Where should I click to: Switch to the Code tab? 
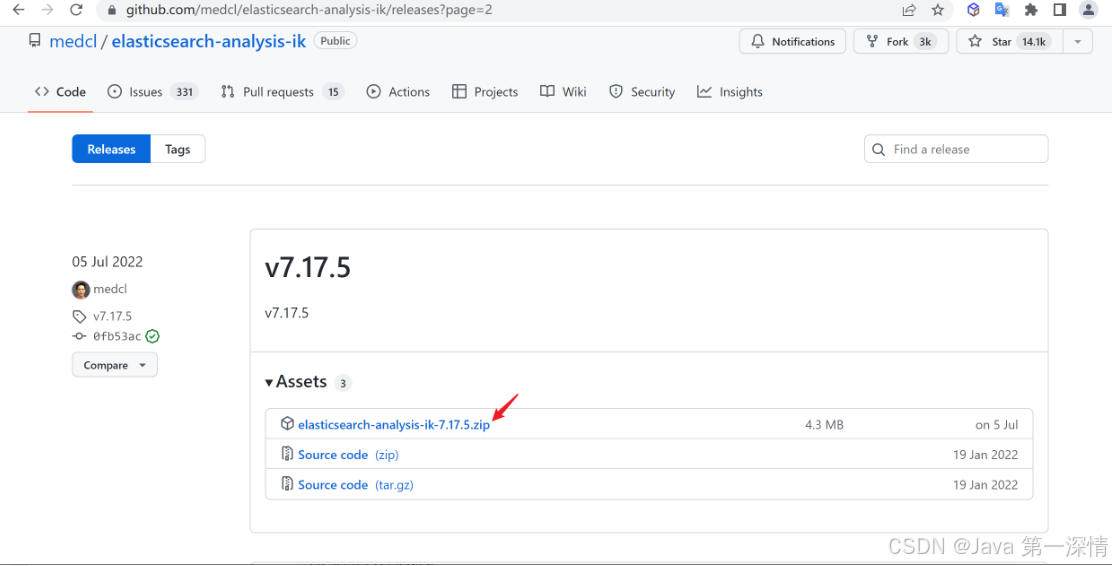[x=60, y=91]
